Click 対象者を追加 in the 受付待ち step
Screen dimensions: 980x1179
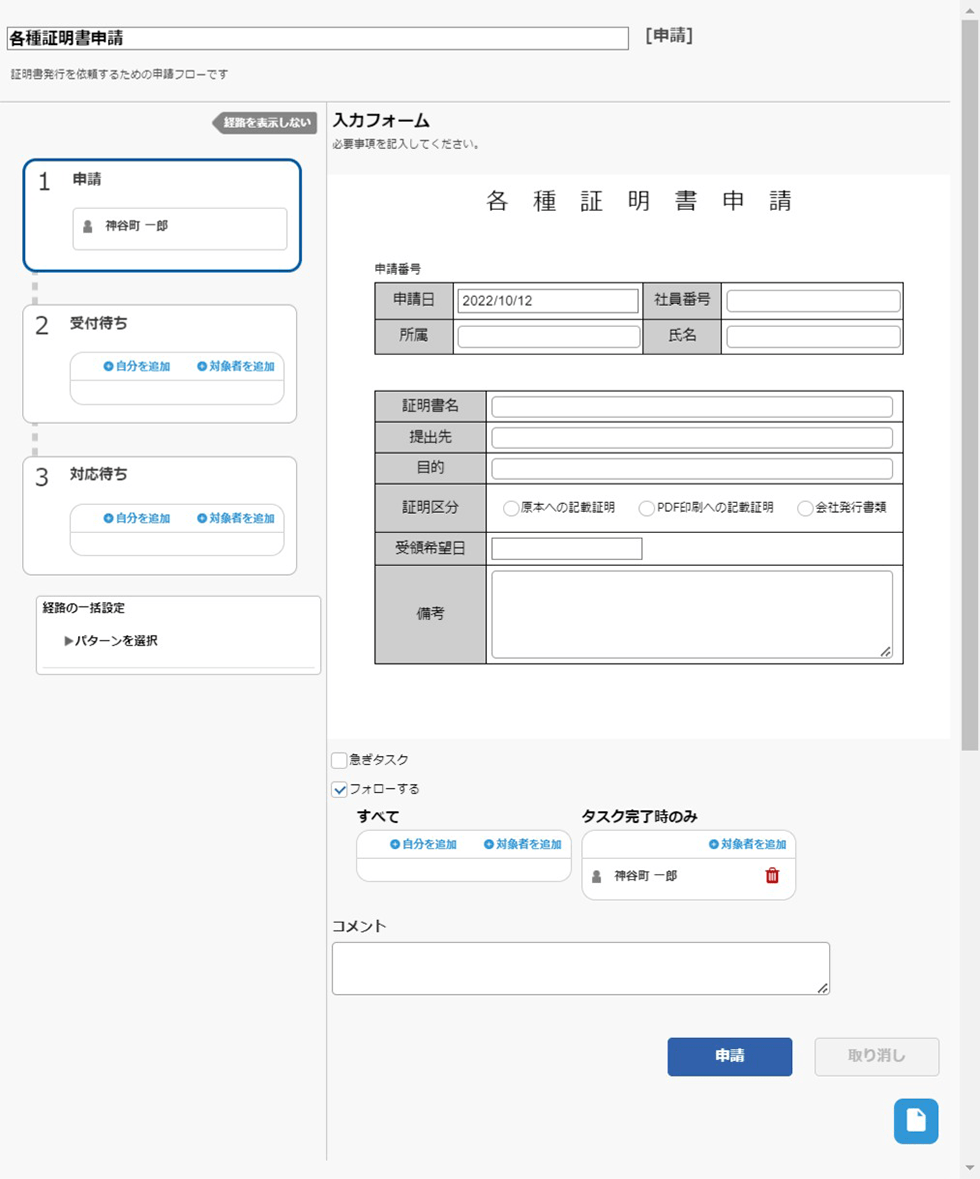click(x=236, y=367)
